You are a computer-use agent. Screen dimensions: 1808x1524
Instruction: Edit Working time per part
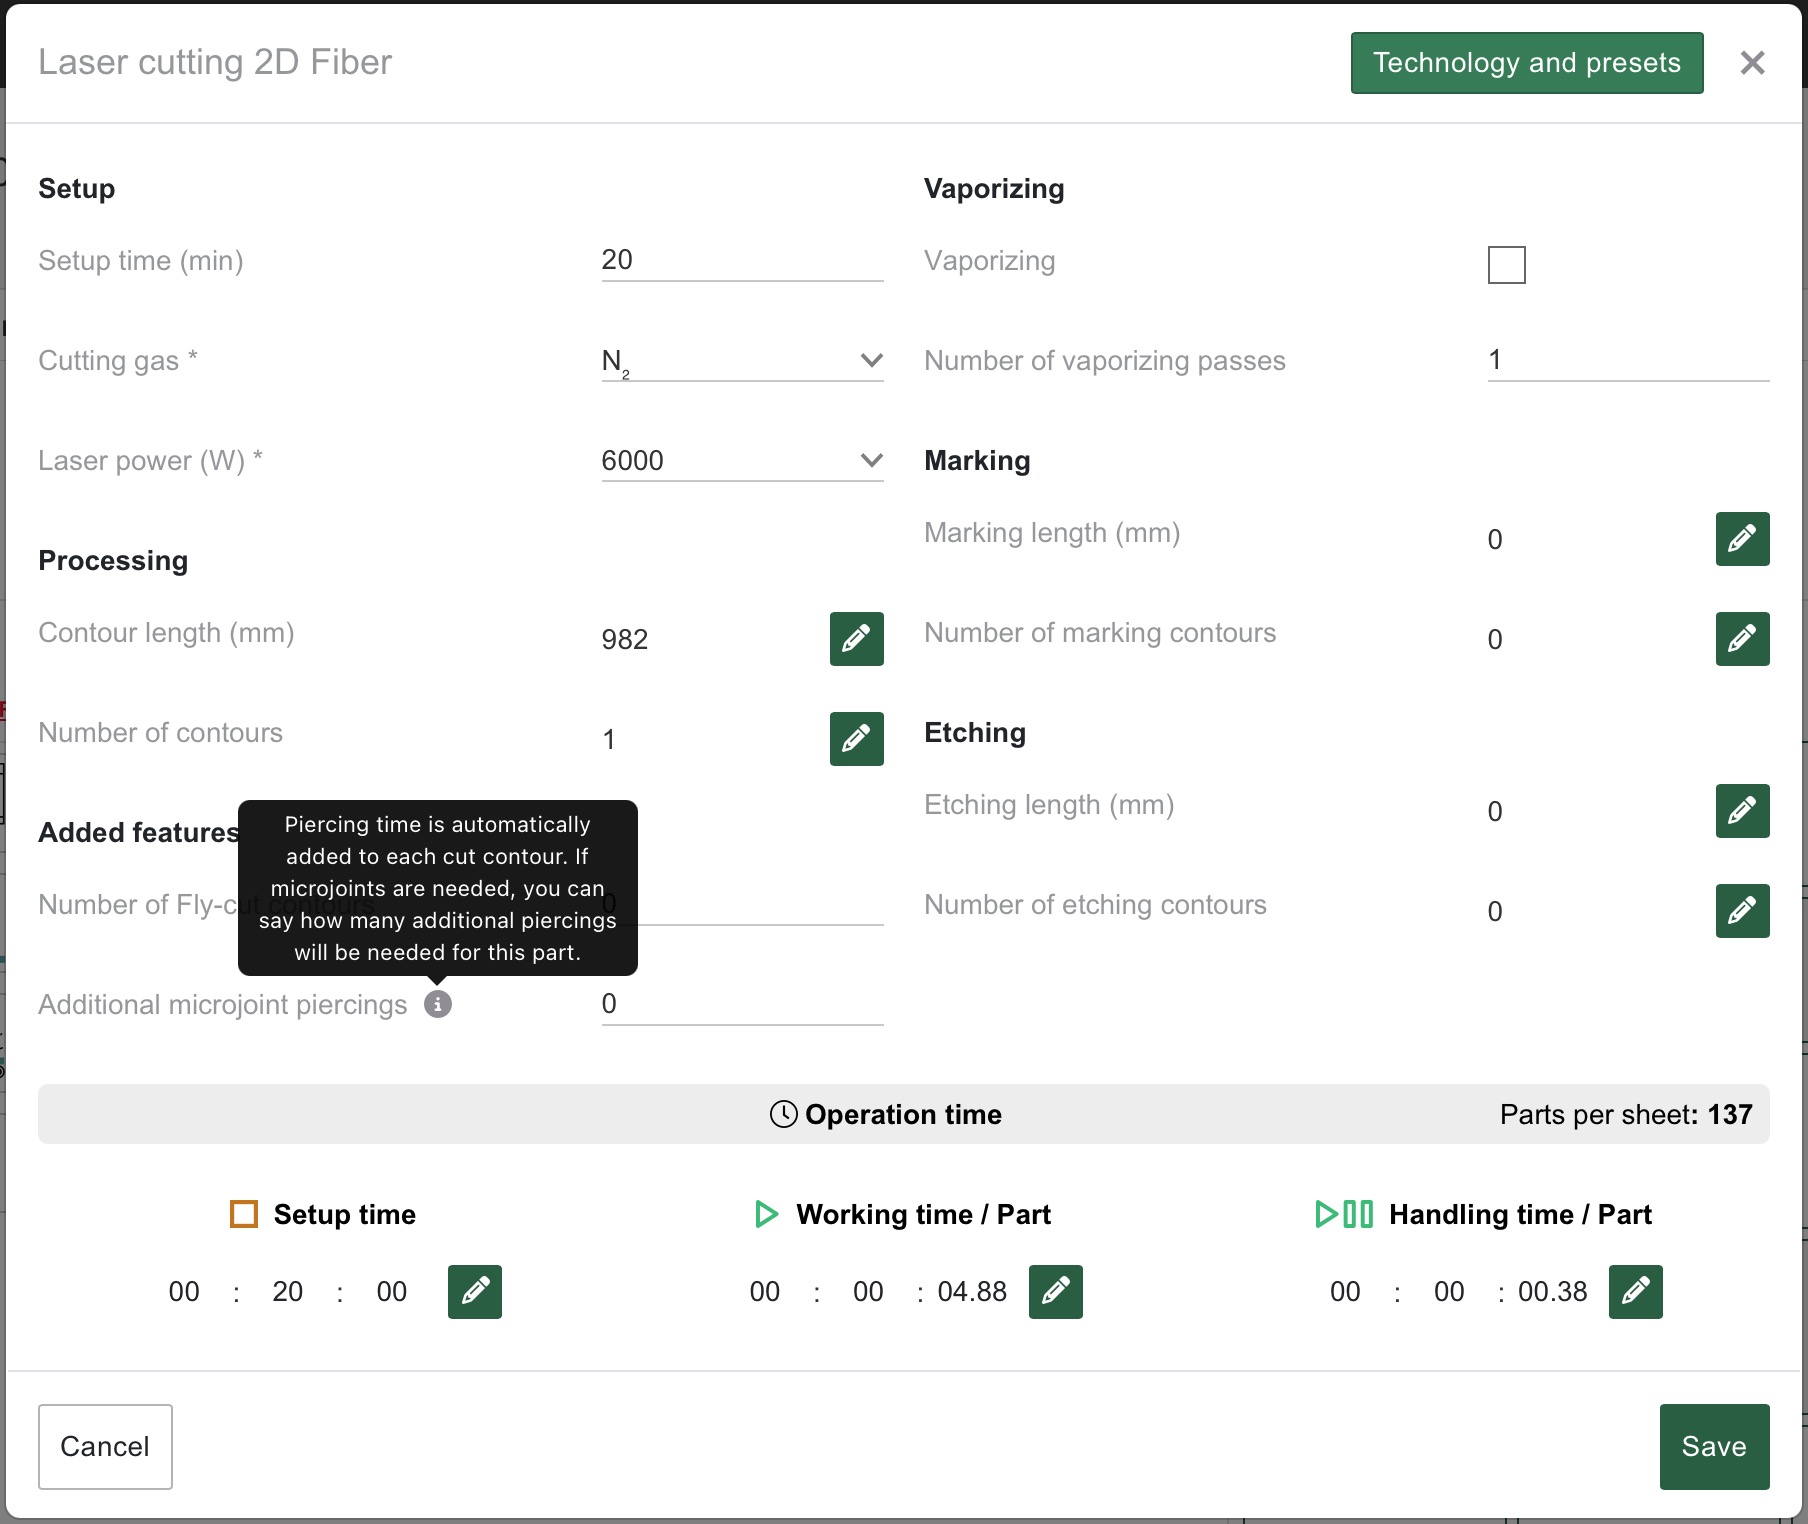(1055, 1292)
